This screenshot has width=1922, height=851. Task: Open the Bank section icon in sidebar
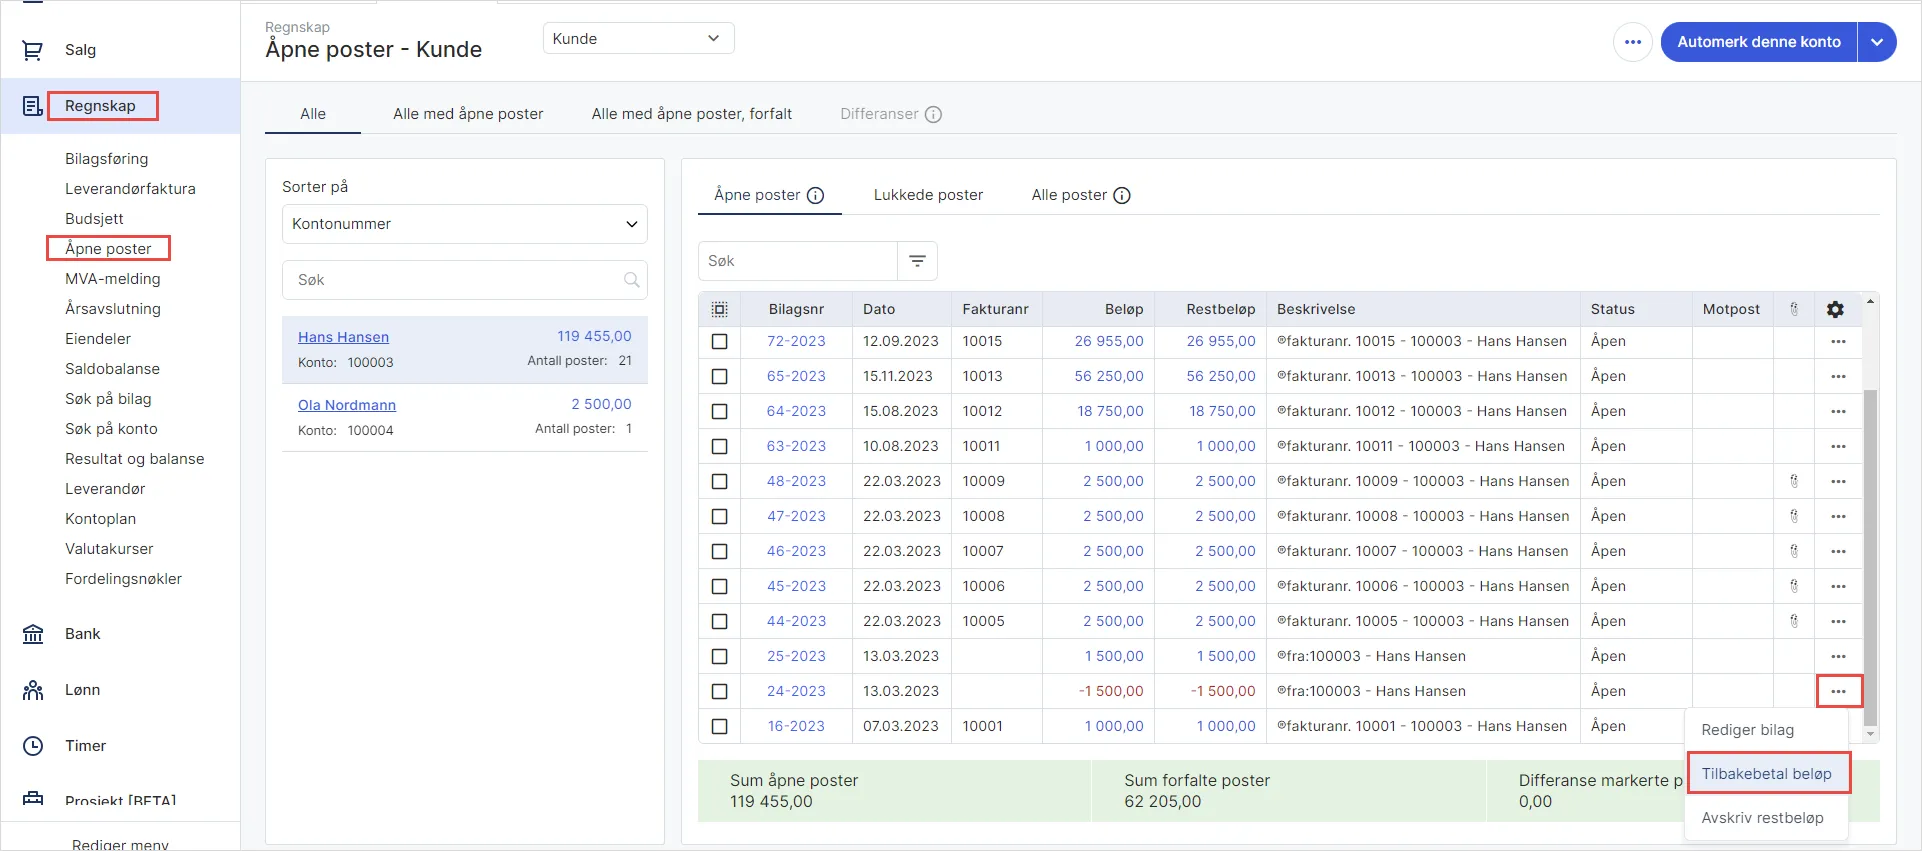tap(33, 634)
